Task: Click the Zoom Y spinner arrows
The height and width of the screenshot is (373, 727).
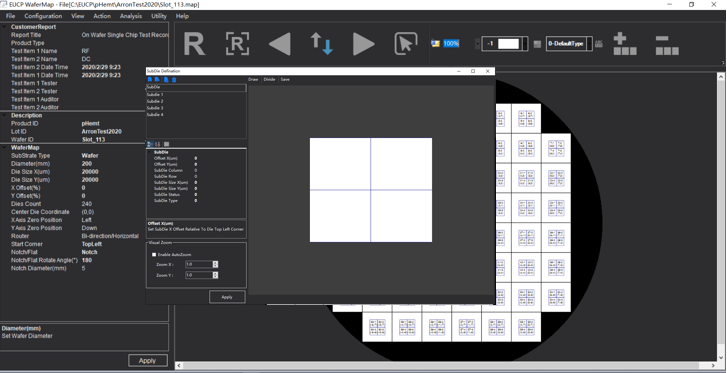Action: pos(215,275)
